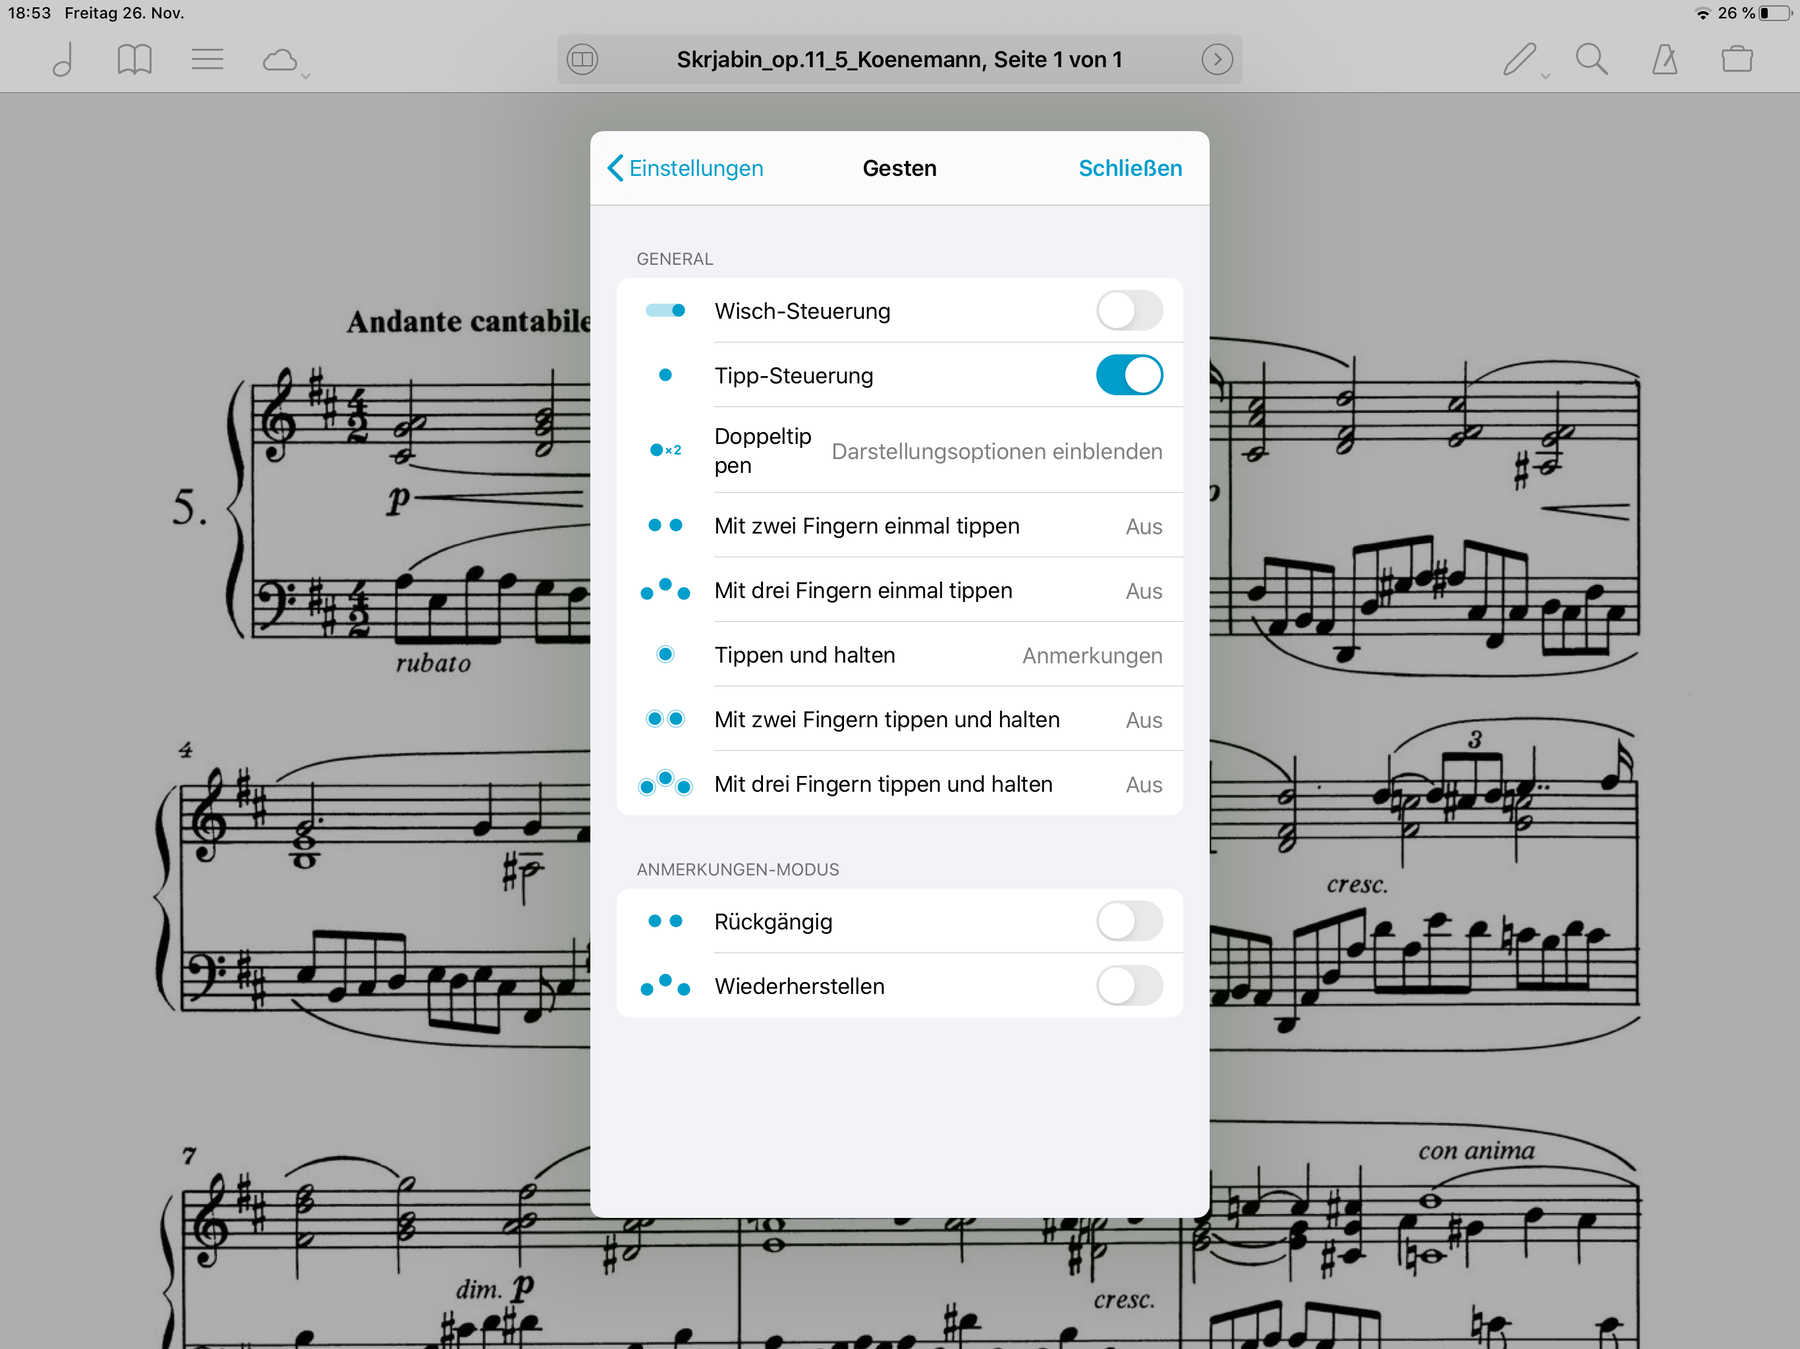Open the bookmarks book icon
The width and height of the screenshot is (1800, 1349).
pyautogui.click(x=134, y=60)
